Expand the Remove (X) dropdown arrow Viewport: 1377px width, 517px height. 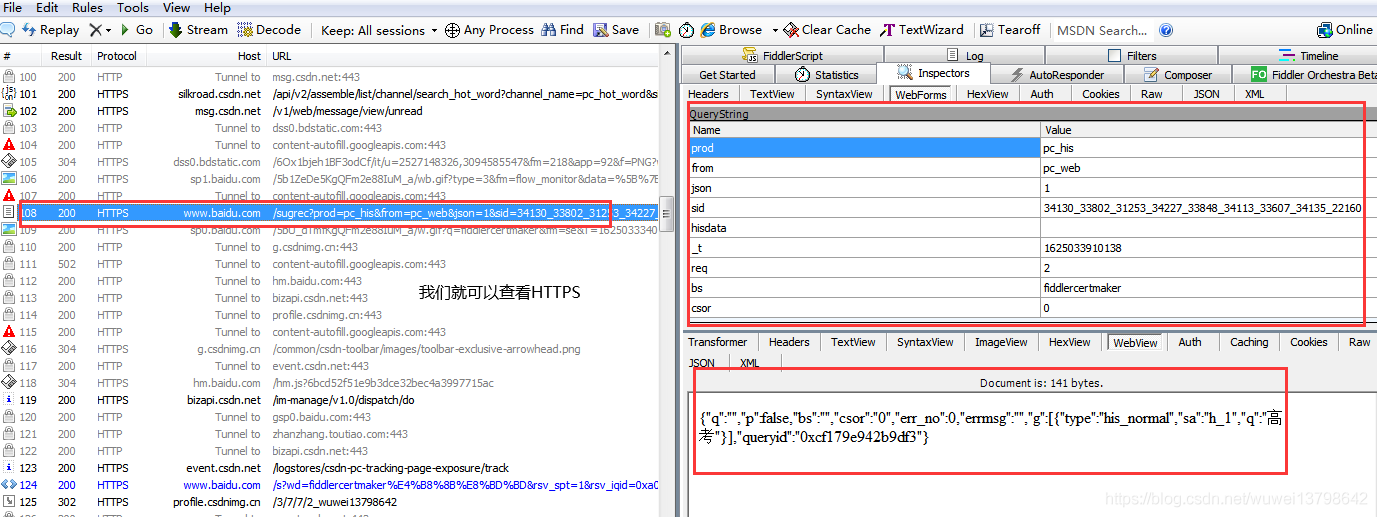[109, 30]
